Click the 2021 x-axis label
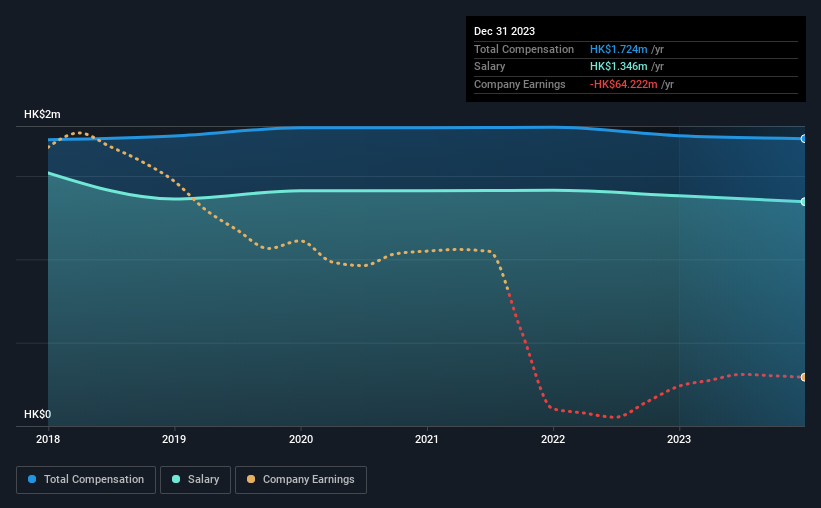This screenshot has height=508, width=821. [x=427, y=439]
